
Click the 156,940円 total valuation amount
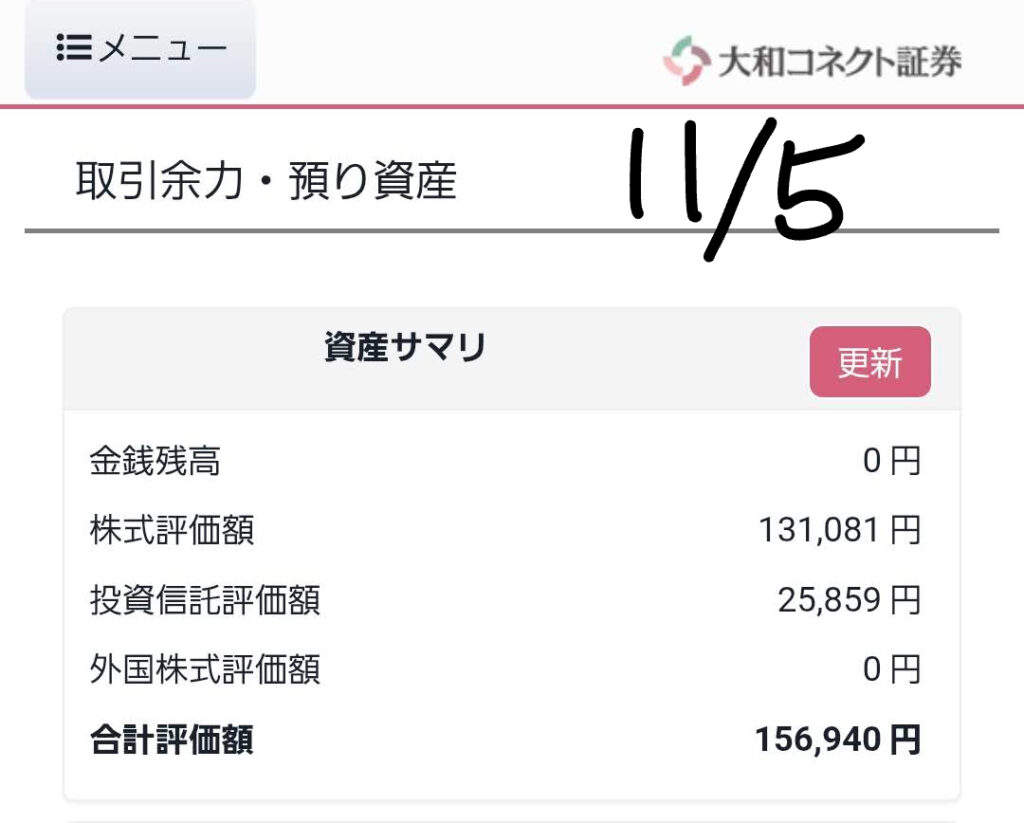(837, 741)
